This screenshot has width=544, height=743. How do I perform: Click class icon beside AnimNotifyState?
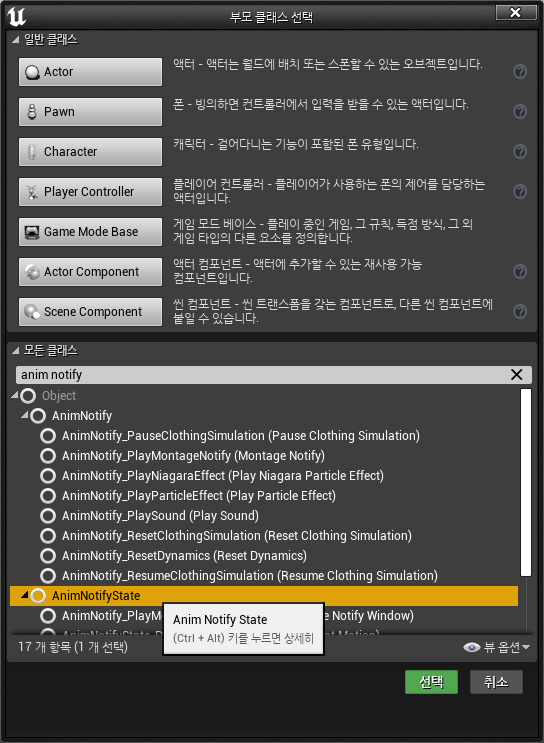[x=38, y=596]
